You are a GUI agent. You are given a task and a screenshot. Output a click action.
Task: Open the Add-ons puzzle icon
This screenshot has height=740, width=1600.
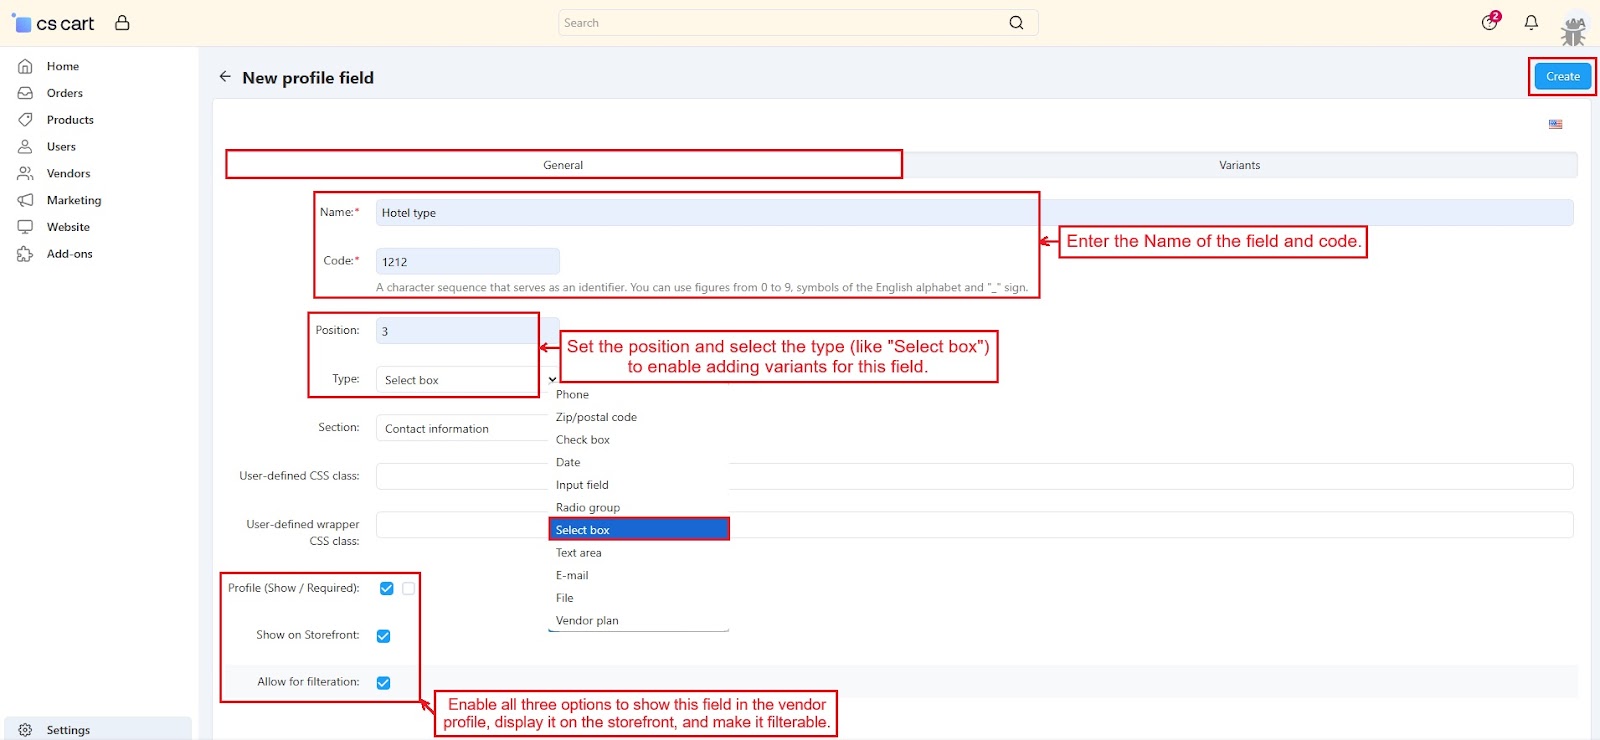click(x=26, y=254)
